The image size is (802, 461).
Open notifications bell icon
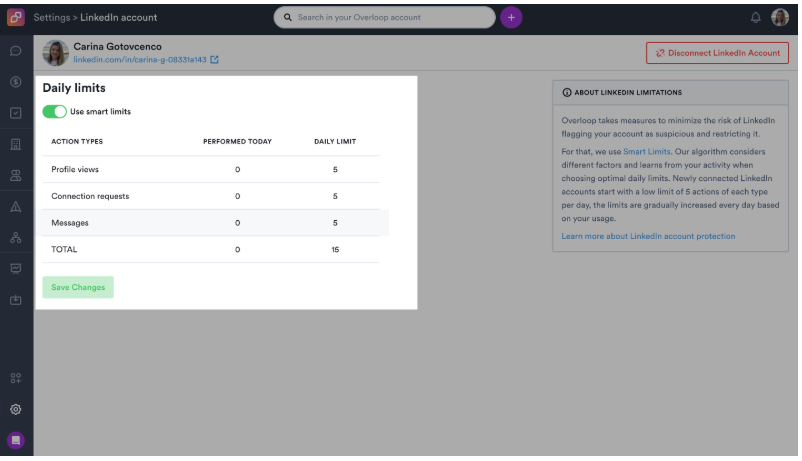pyautogui.click(x=755, y=17)
